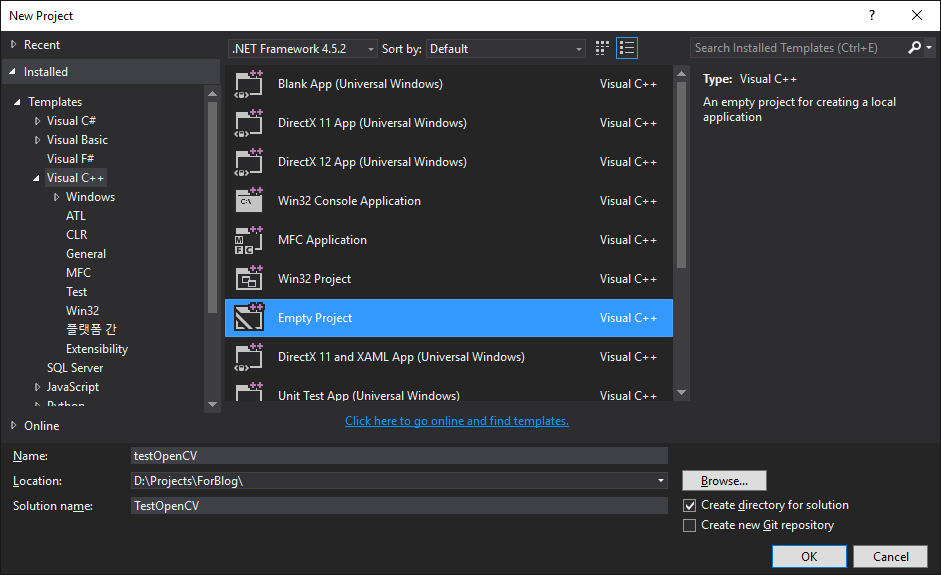Collapse the Visual C++ node arrow
Screen dimensions: 941x575
(37, 178)
